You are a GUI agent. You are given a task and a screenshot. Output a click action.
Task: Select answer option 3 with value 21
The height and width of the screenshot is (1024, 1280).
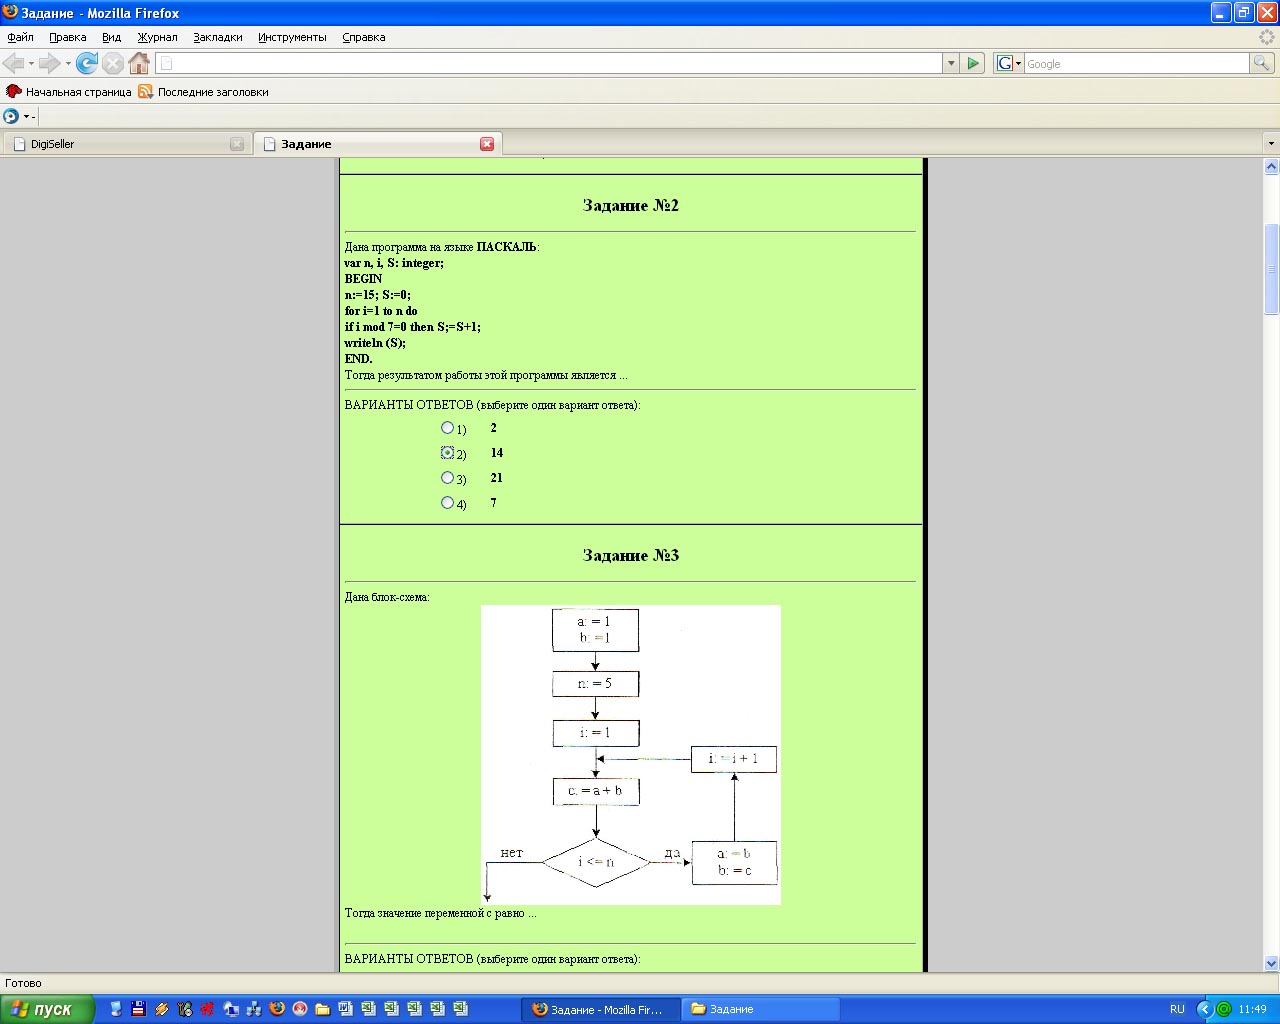point(447,478)
